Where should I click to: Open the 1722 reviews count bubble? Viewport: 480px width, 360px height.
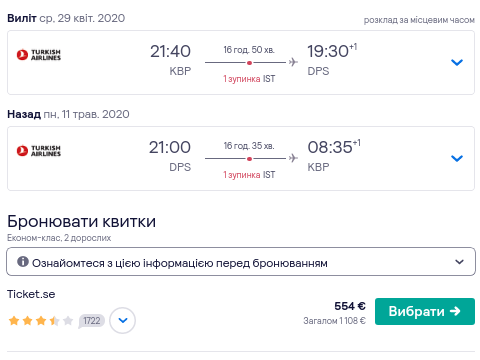point(91,321)
